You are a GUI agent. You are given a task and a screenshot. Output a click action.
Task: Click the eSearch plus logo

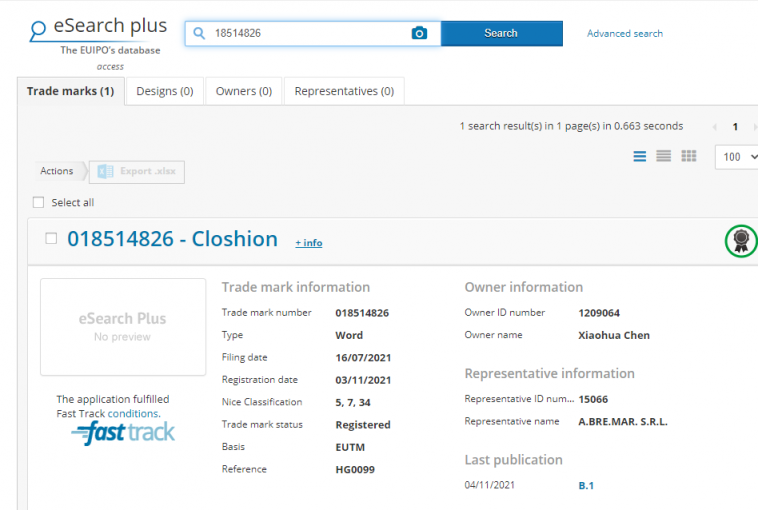tap(98, 28)
